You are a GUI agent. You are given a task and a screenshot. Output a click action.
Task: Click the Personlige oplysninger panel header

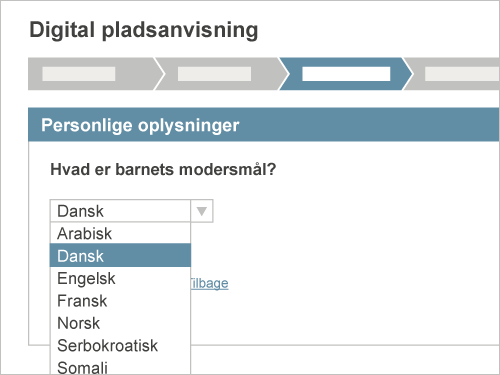coord(264,125)
